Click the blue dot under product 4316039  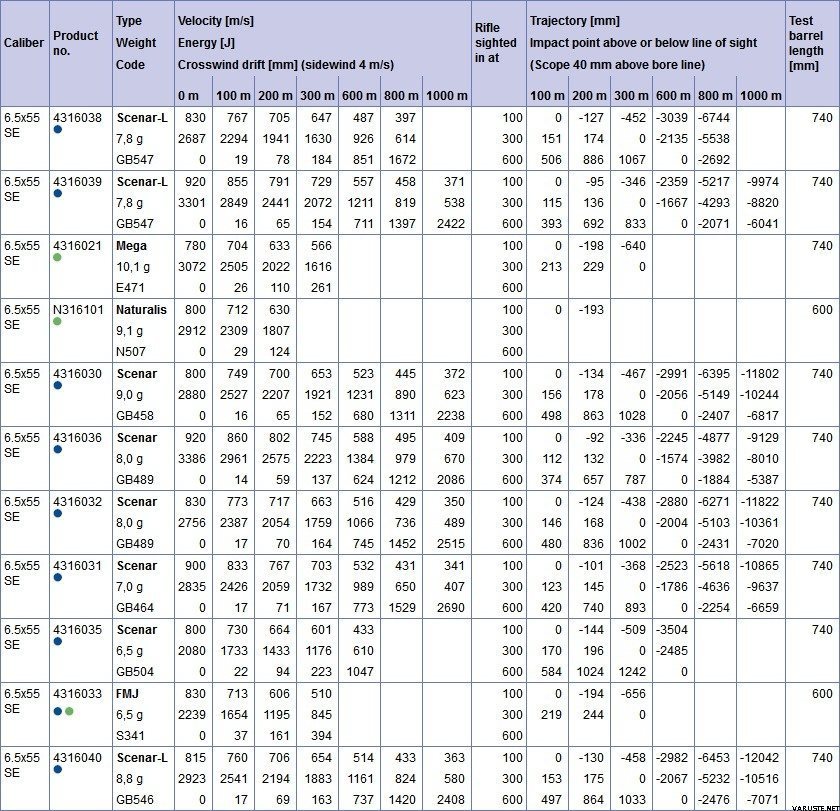tap(57, 194)
